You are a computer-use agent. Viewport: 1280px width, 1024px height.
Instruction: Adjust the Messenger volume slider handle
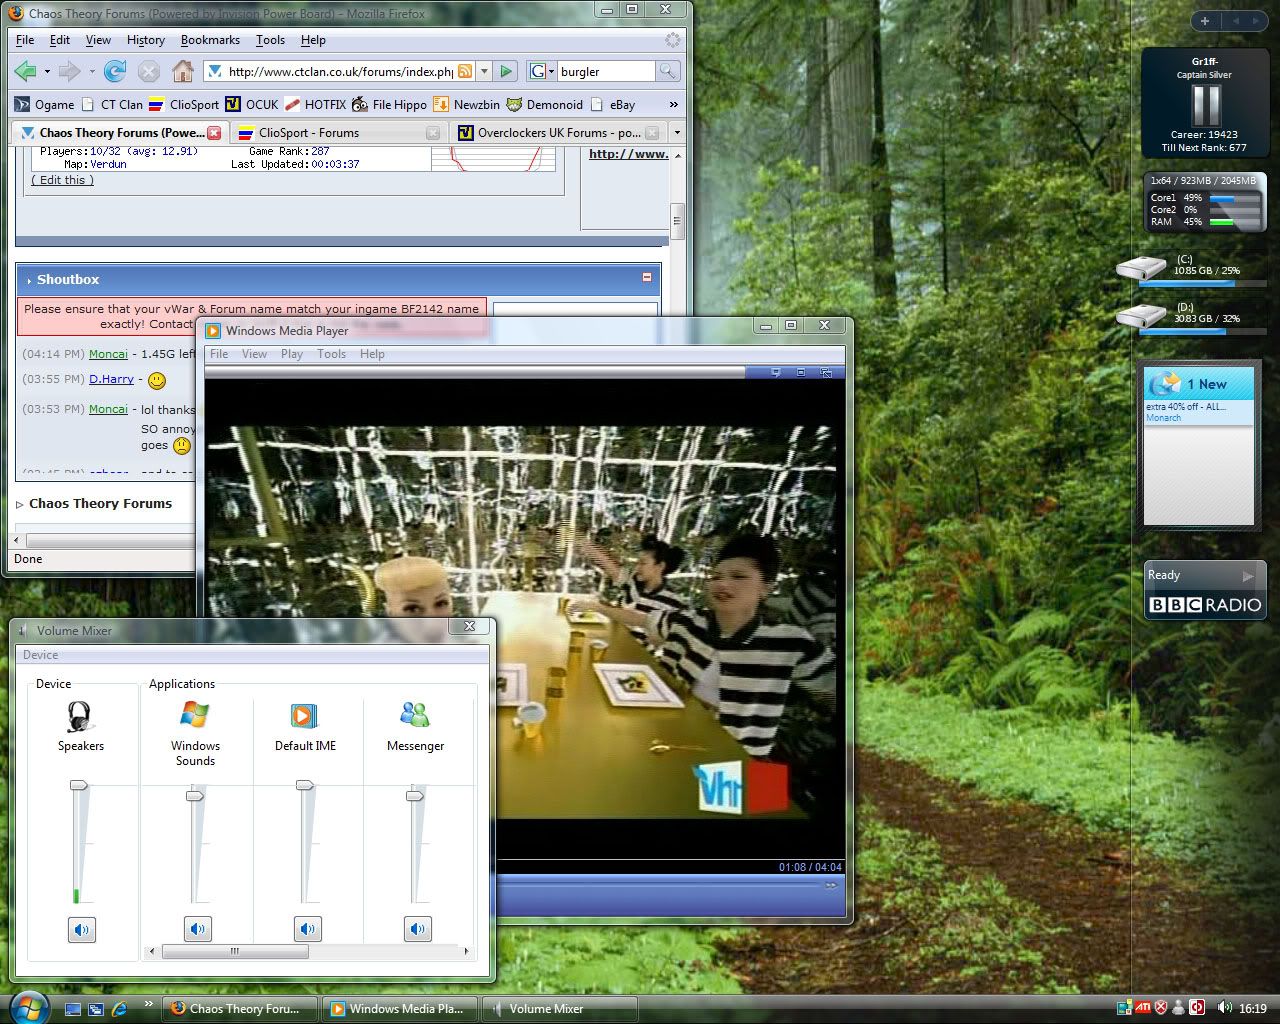coord(415,796)
